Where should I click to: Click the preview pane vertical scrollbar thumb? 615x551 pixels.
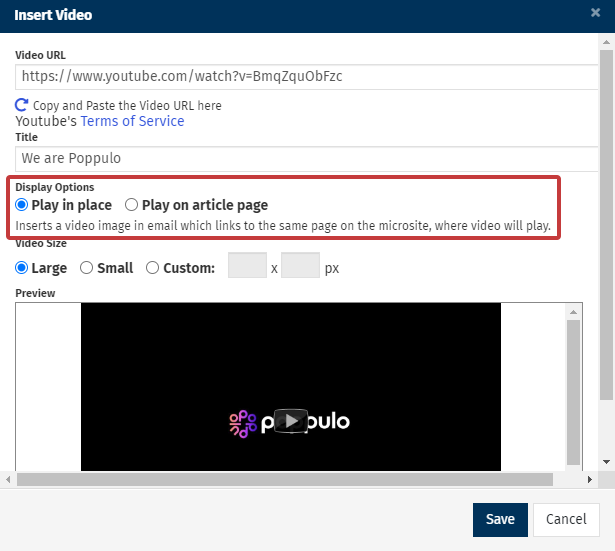(x=573, y=392)
